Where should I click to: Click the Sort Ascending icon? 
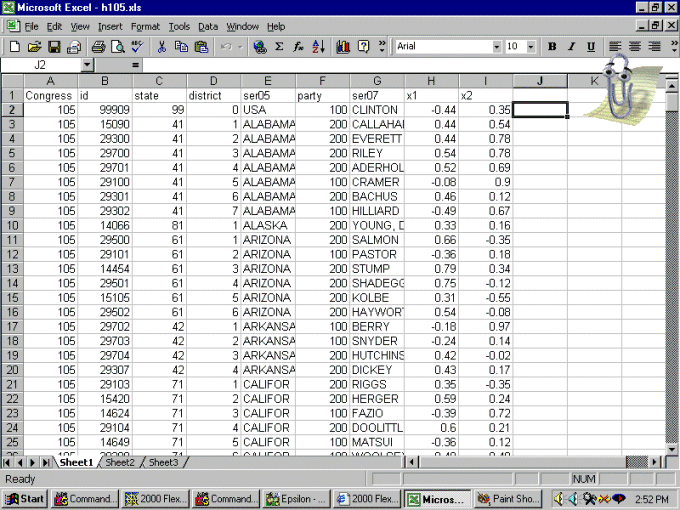(x=318, y=47)
